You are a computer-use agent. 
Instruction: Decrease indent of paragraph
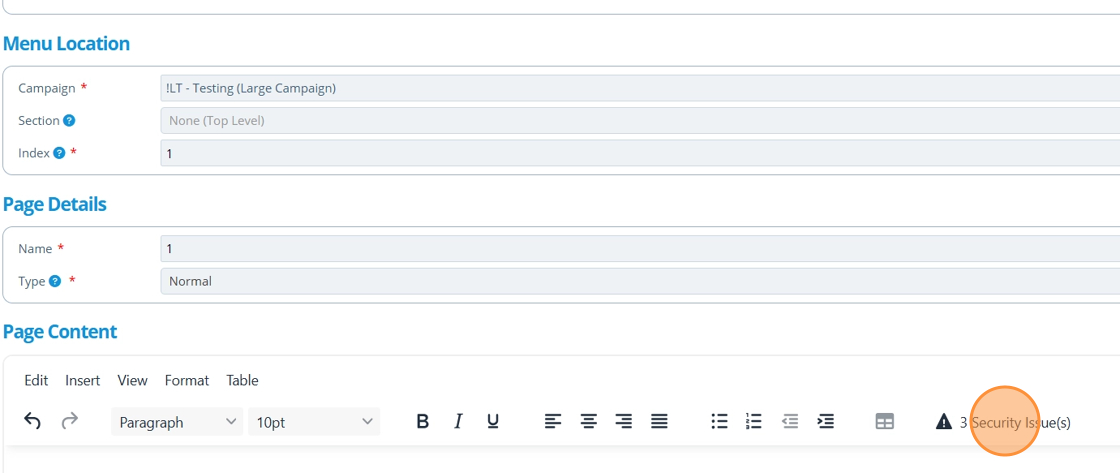[790, 422]
